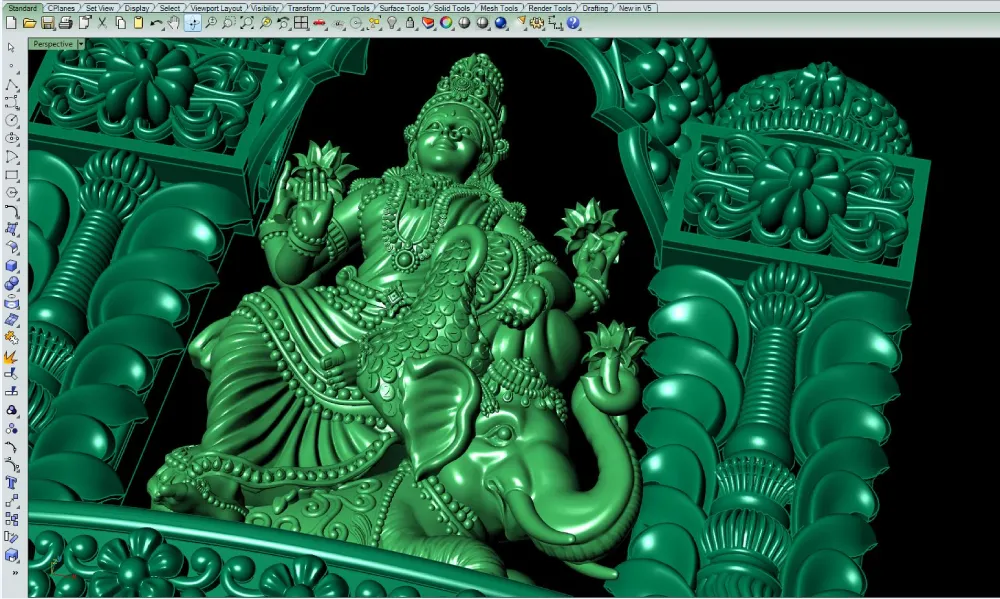
Task: Select the Circle tool
Action: 11,120
